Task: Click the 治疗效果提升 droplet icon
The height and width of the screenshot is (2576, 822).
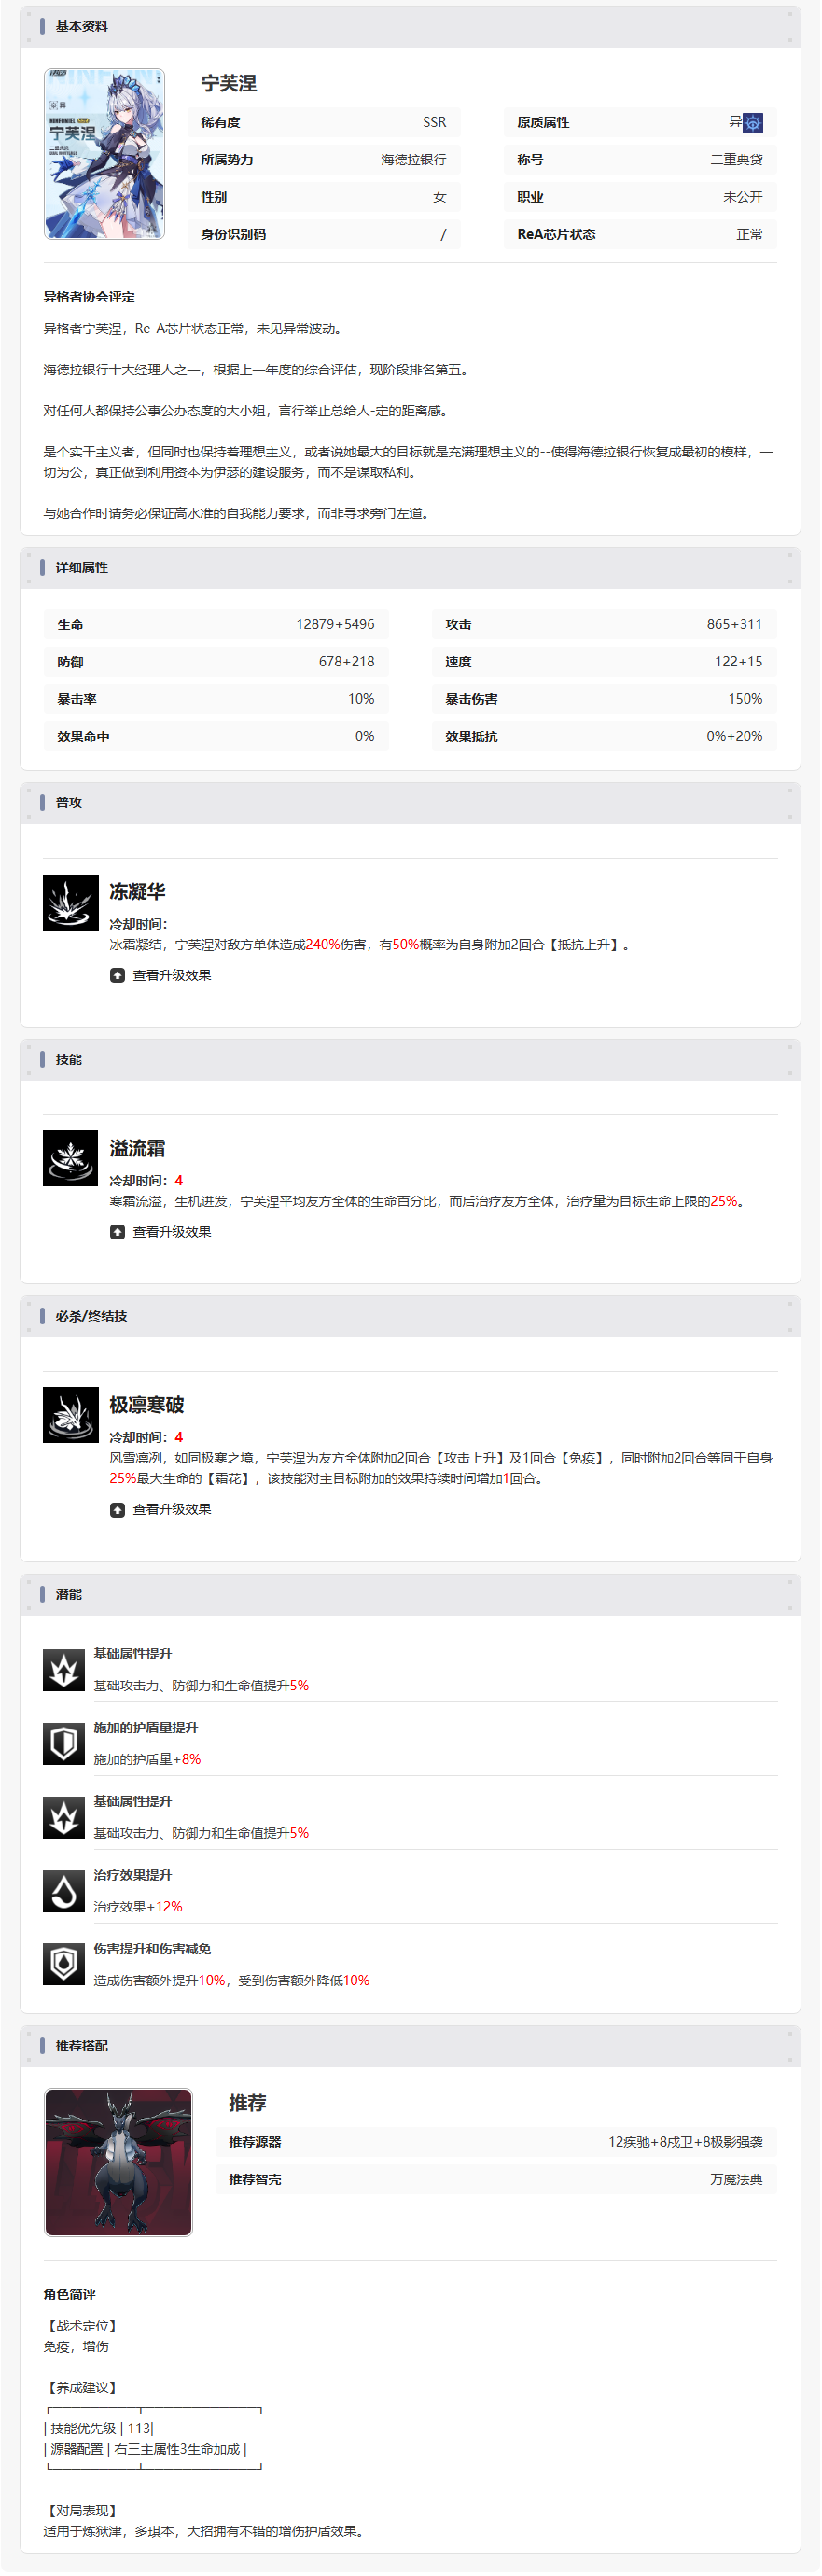Action: click(64, 1891)
